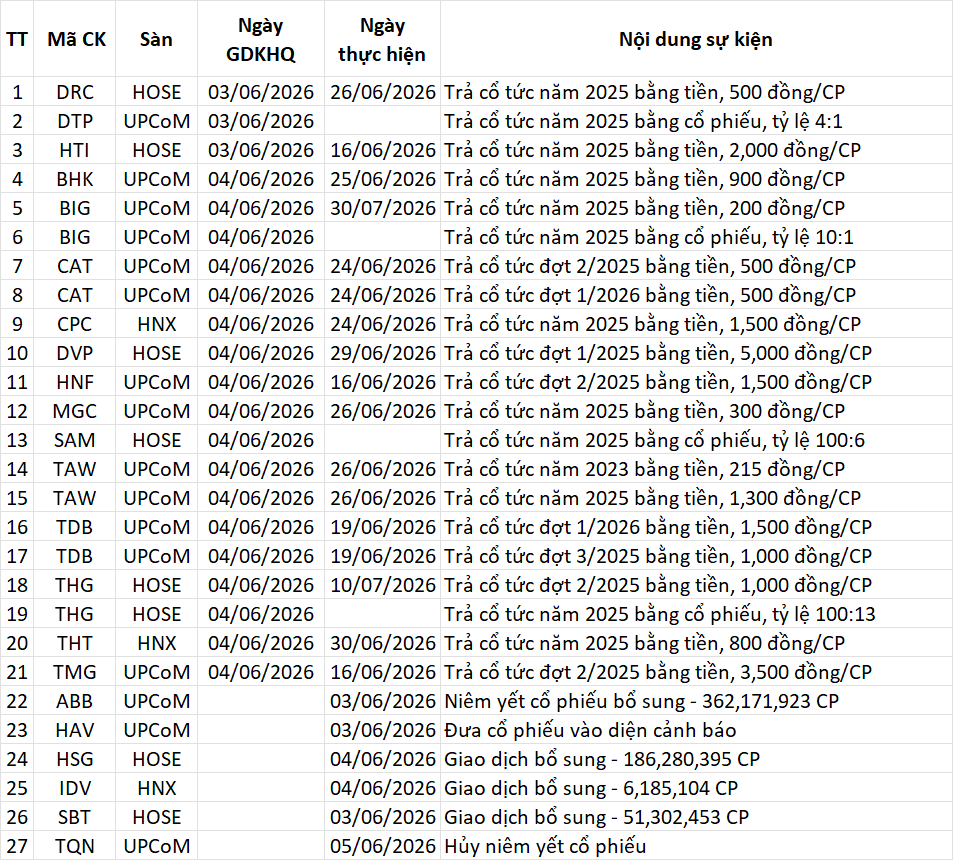
Task: Select the TMG stock code cell
Action: pos(75,672)
